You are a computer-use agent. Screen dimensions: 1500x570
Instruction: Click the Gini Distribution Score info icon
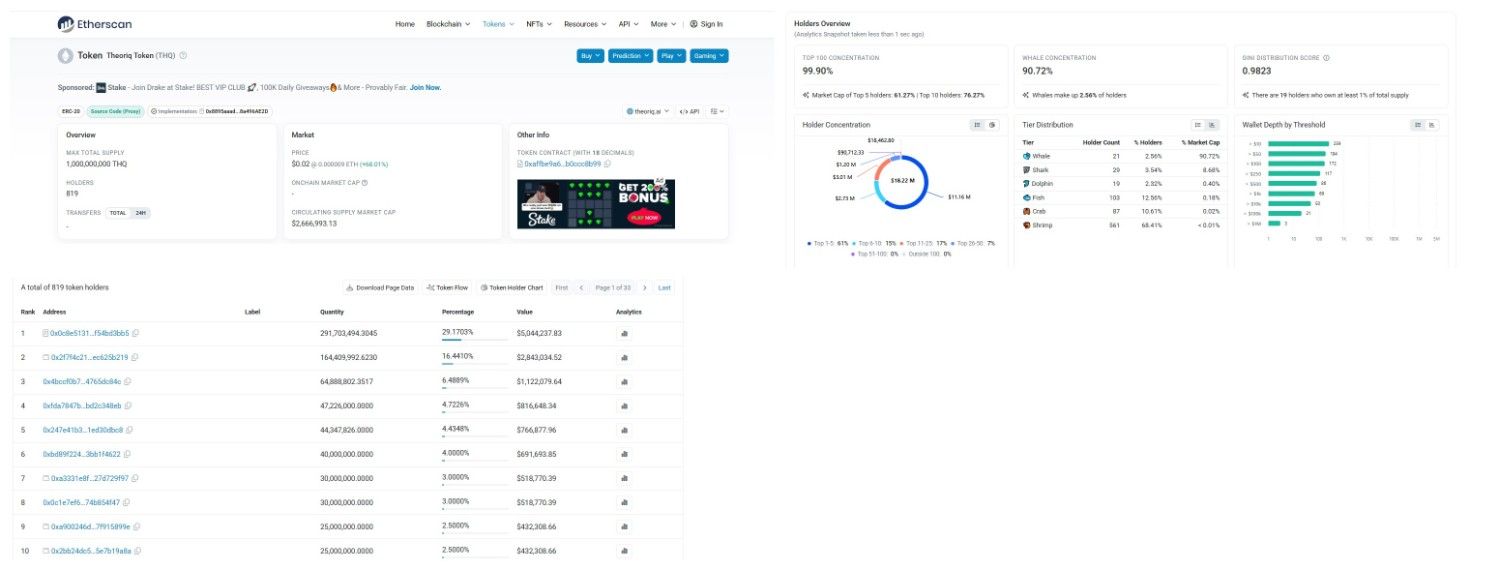tap(1327, 58)
